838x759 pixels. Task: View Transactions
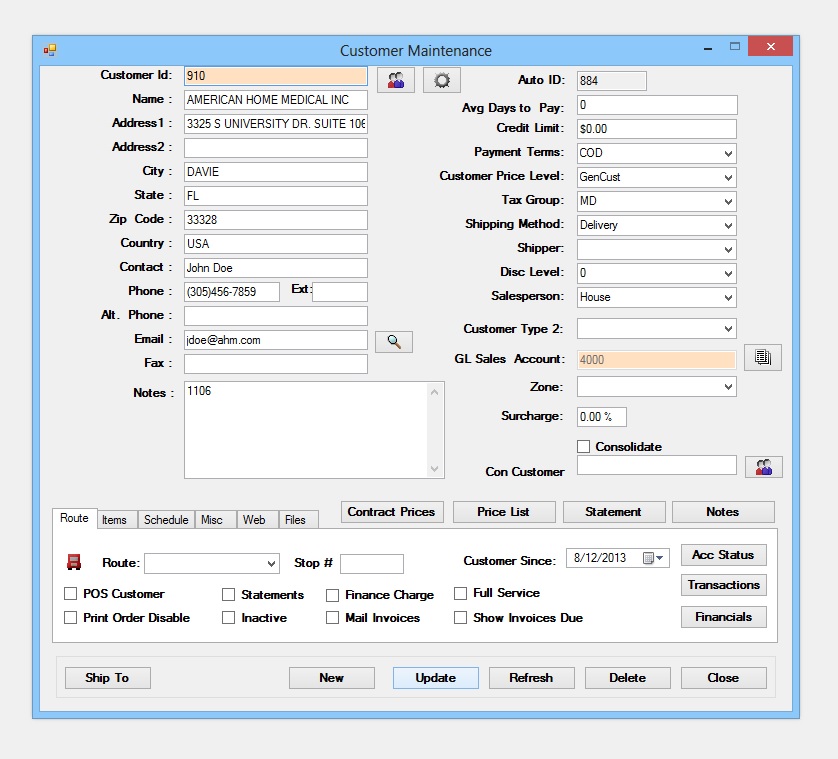(x=723, y=585)
